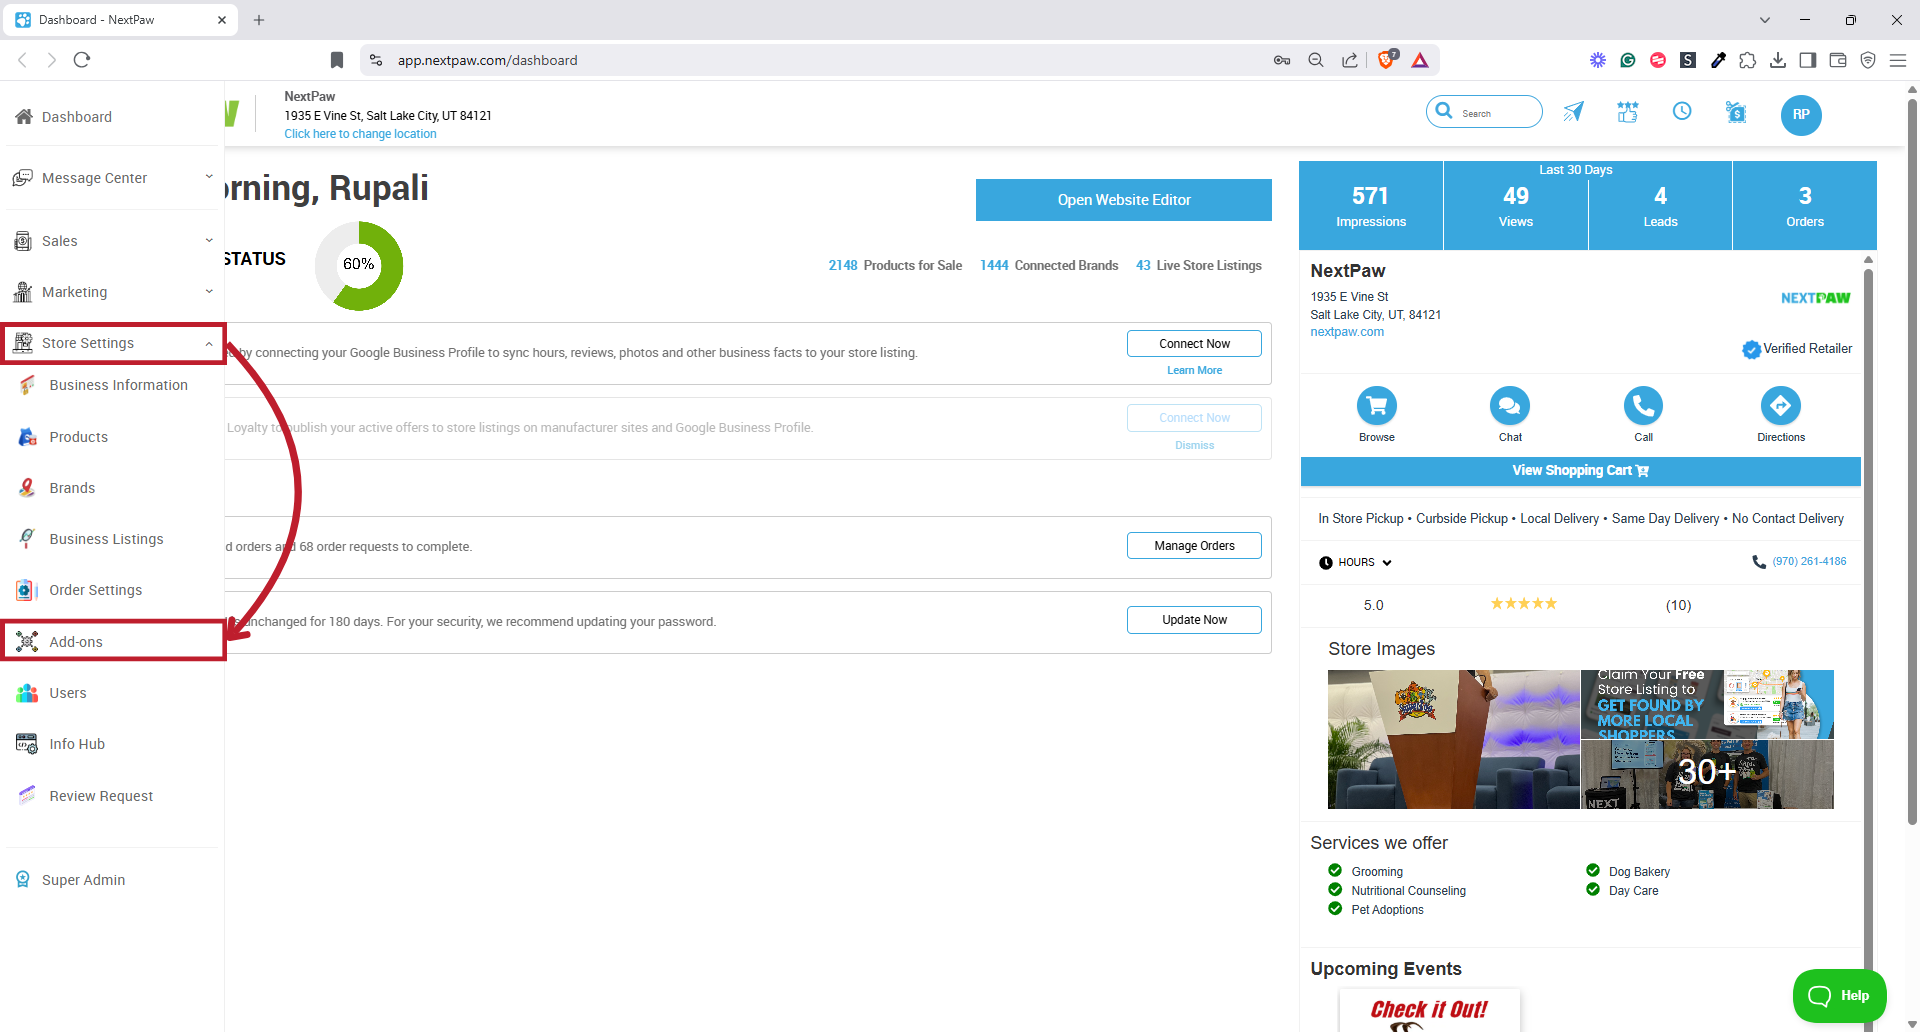Screen dimensions: 1920x1032
Task: Click the Users group icon
Action: point(27,693)
